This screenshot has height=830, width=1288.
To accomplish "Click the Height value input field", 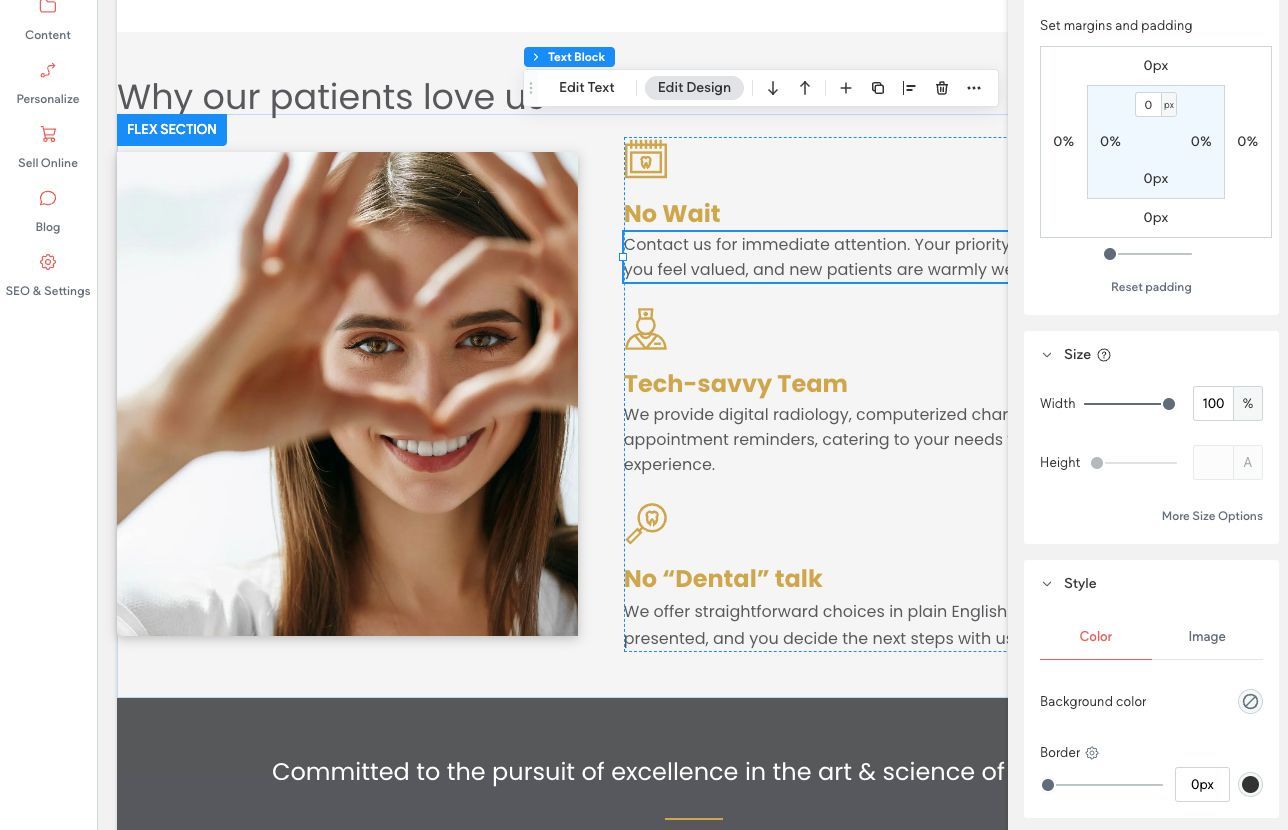I will pos(1213,463).
